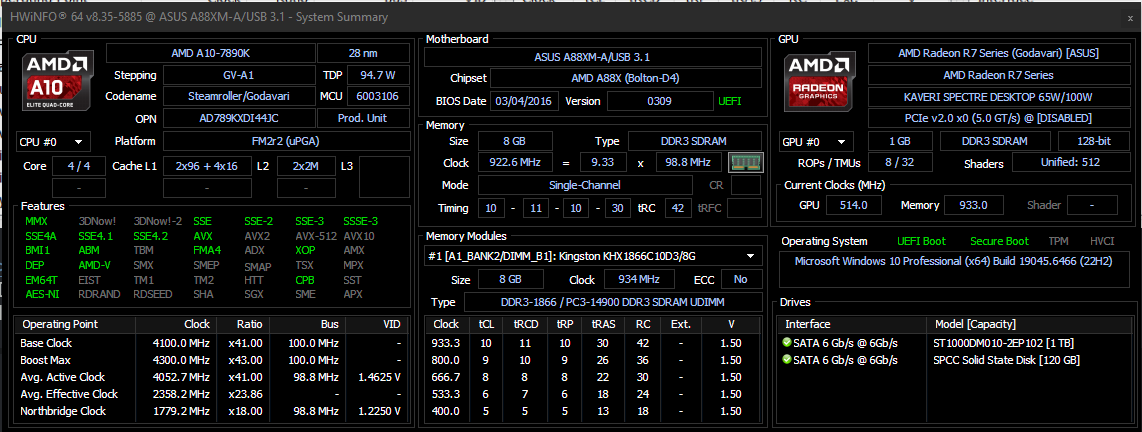This screenshot has width=1142, height=432.
Task: Click the green status icon for SPCC SSD
Action: (786, 360)
